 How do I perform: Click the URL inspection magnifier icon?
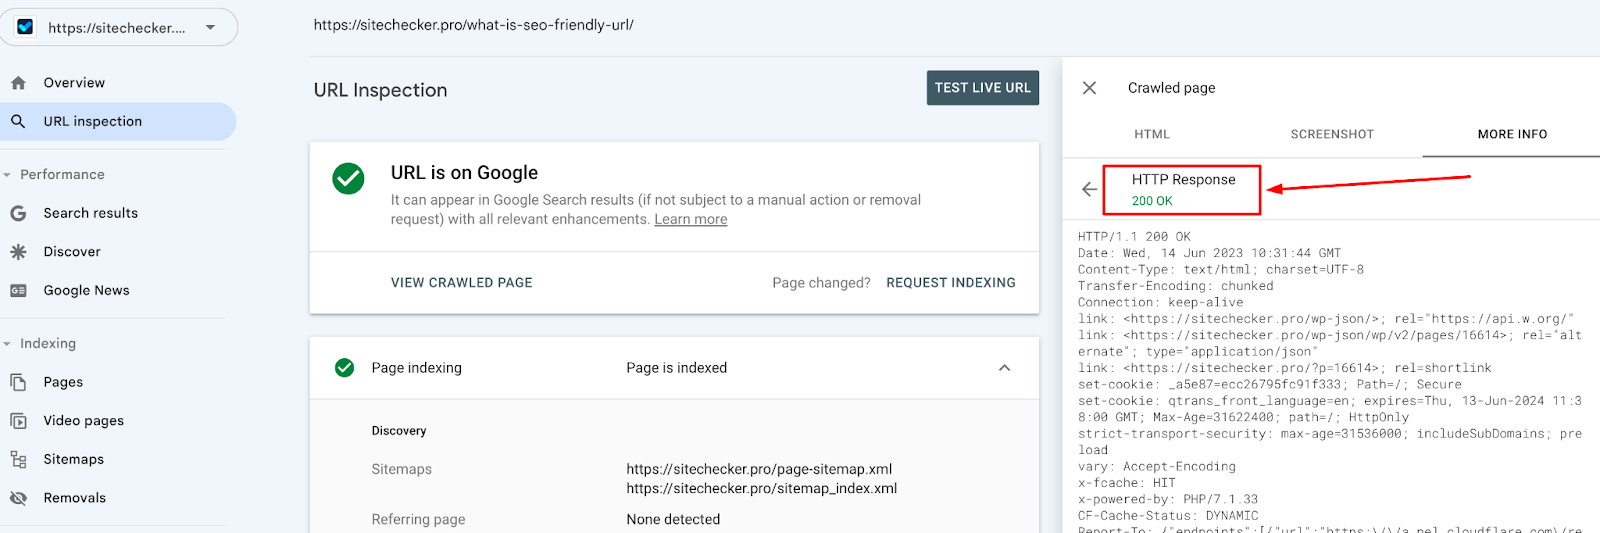(x=18, y=122)
